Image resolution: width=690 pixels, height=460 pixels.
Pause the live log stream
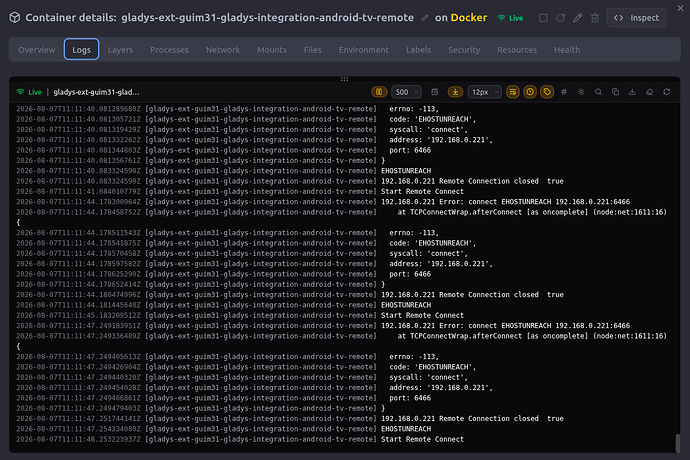(379, 92)
